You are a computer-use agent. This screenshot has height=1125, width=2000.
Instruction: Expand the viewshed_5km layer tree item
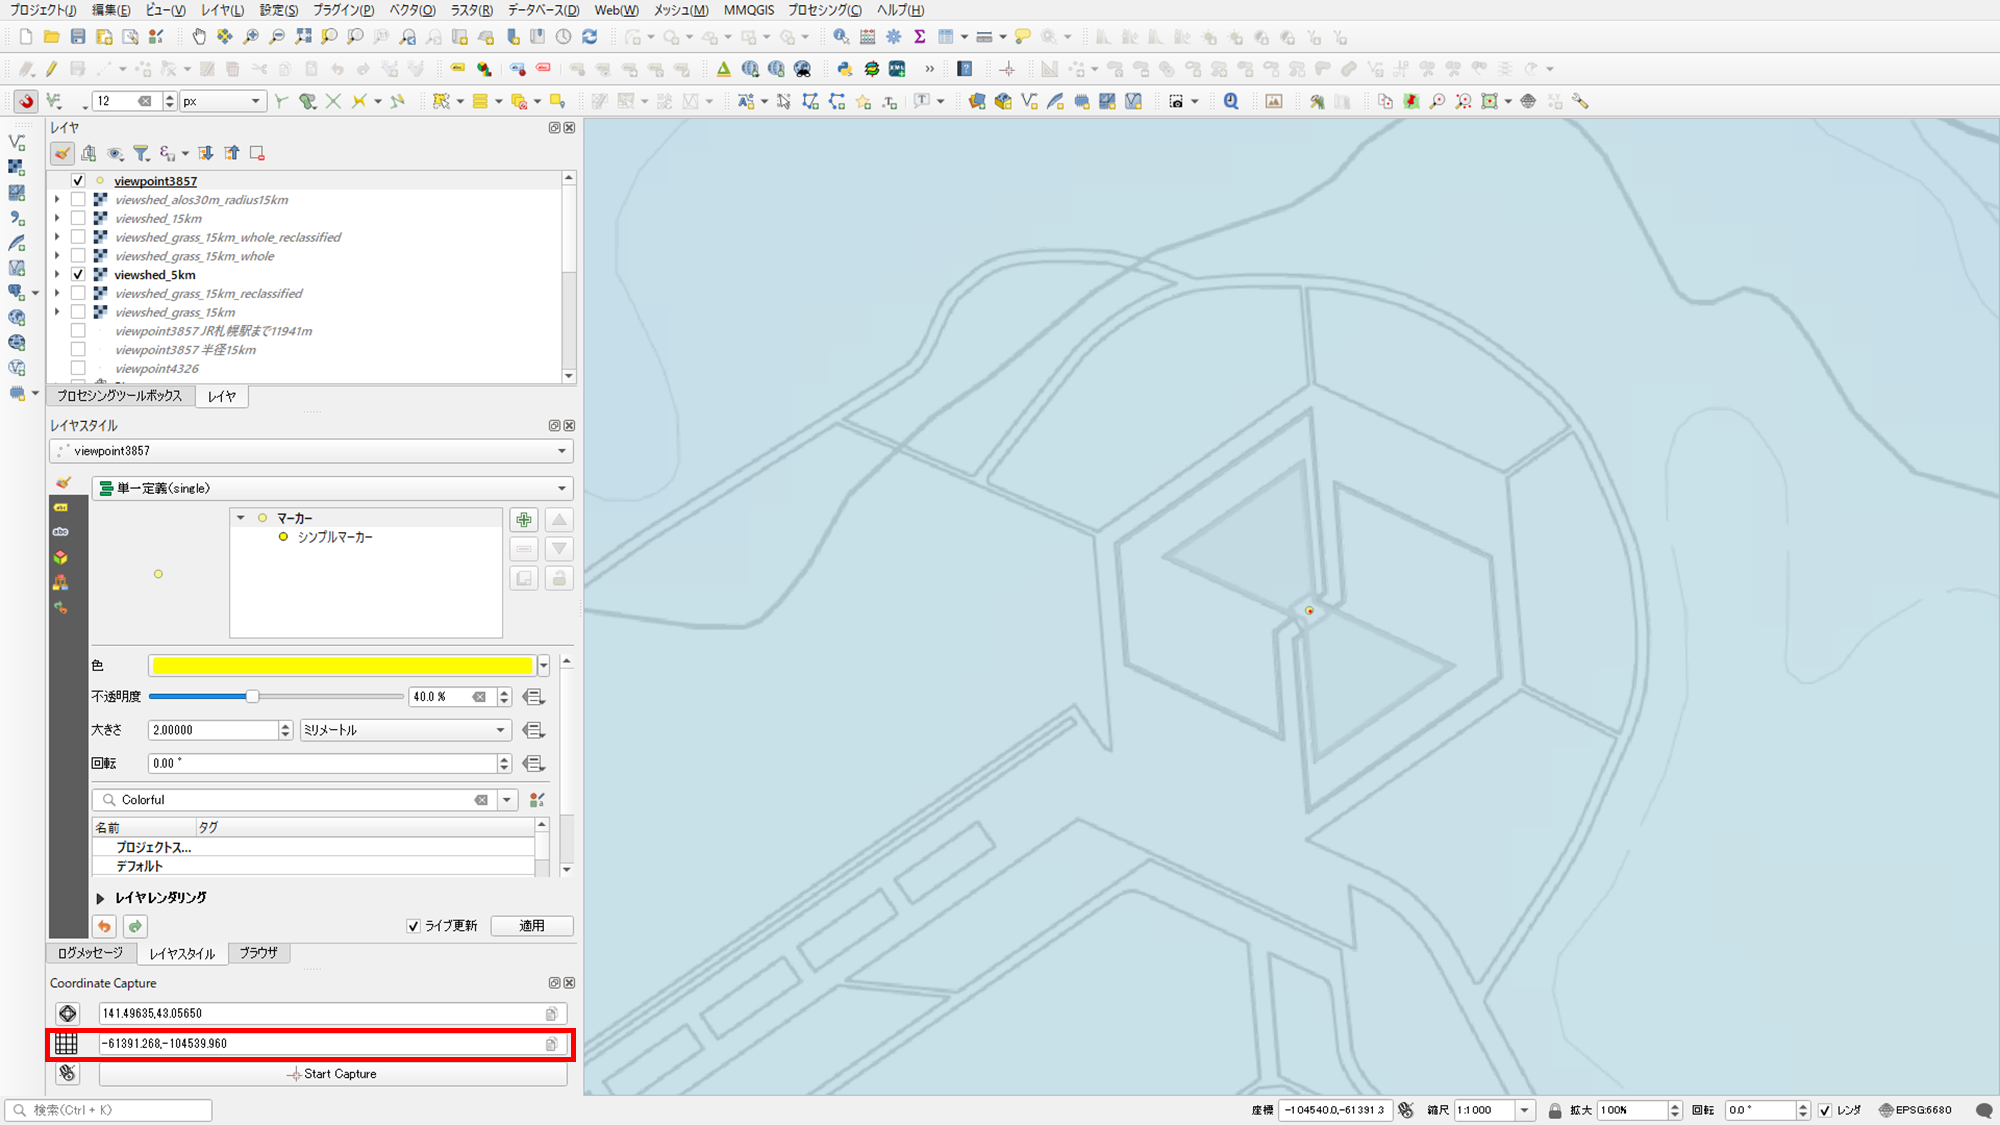click(57, 274)
